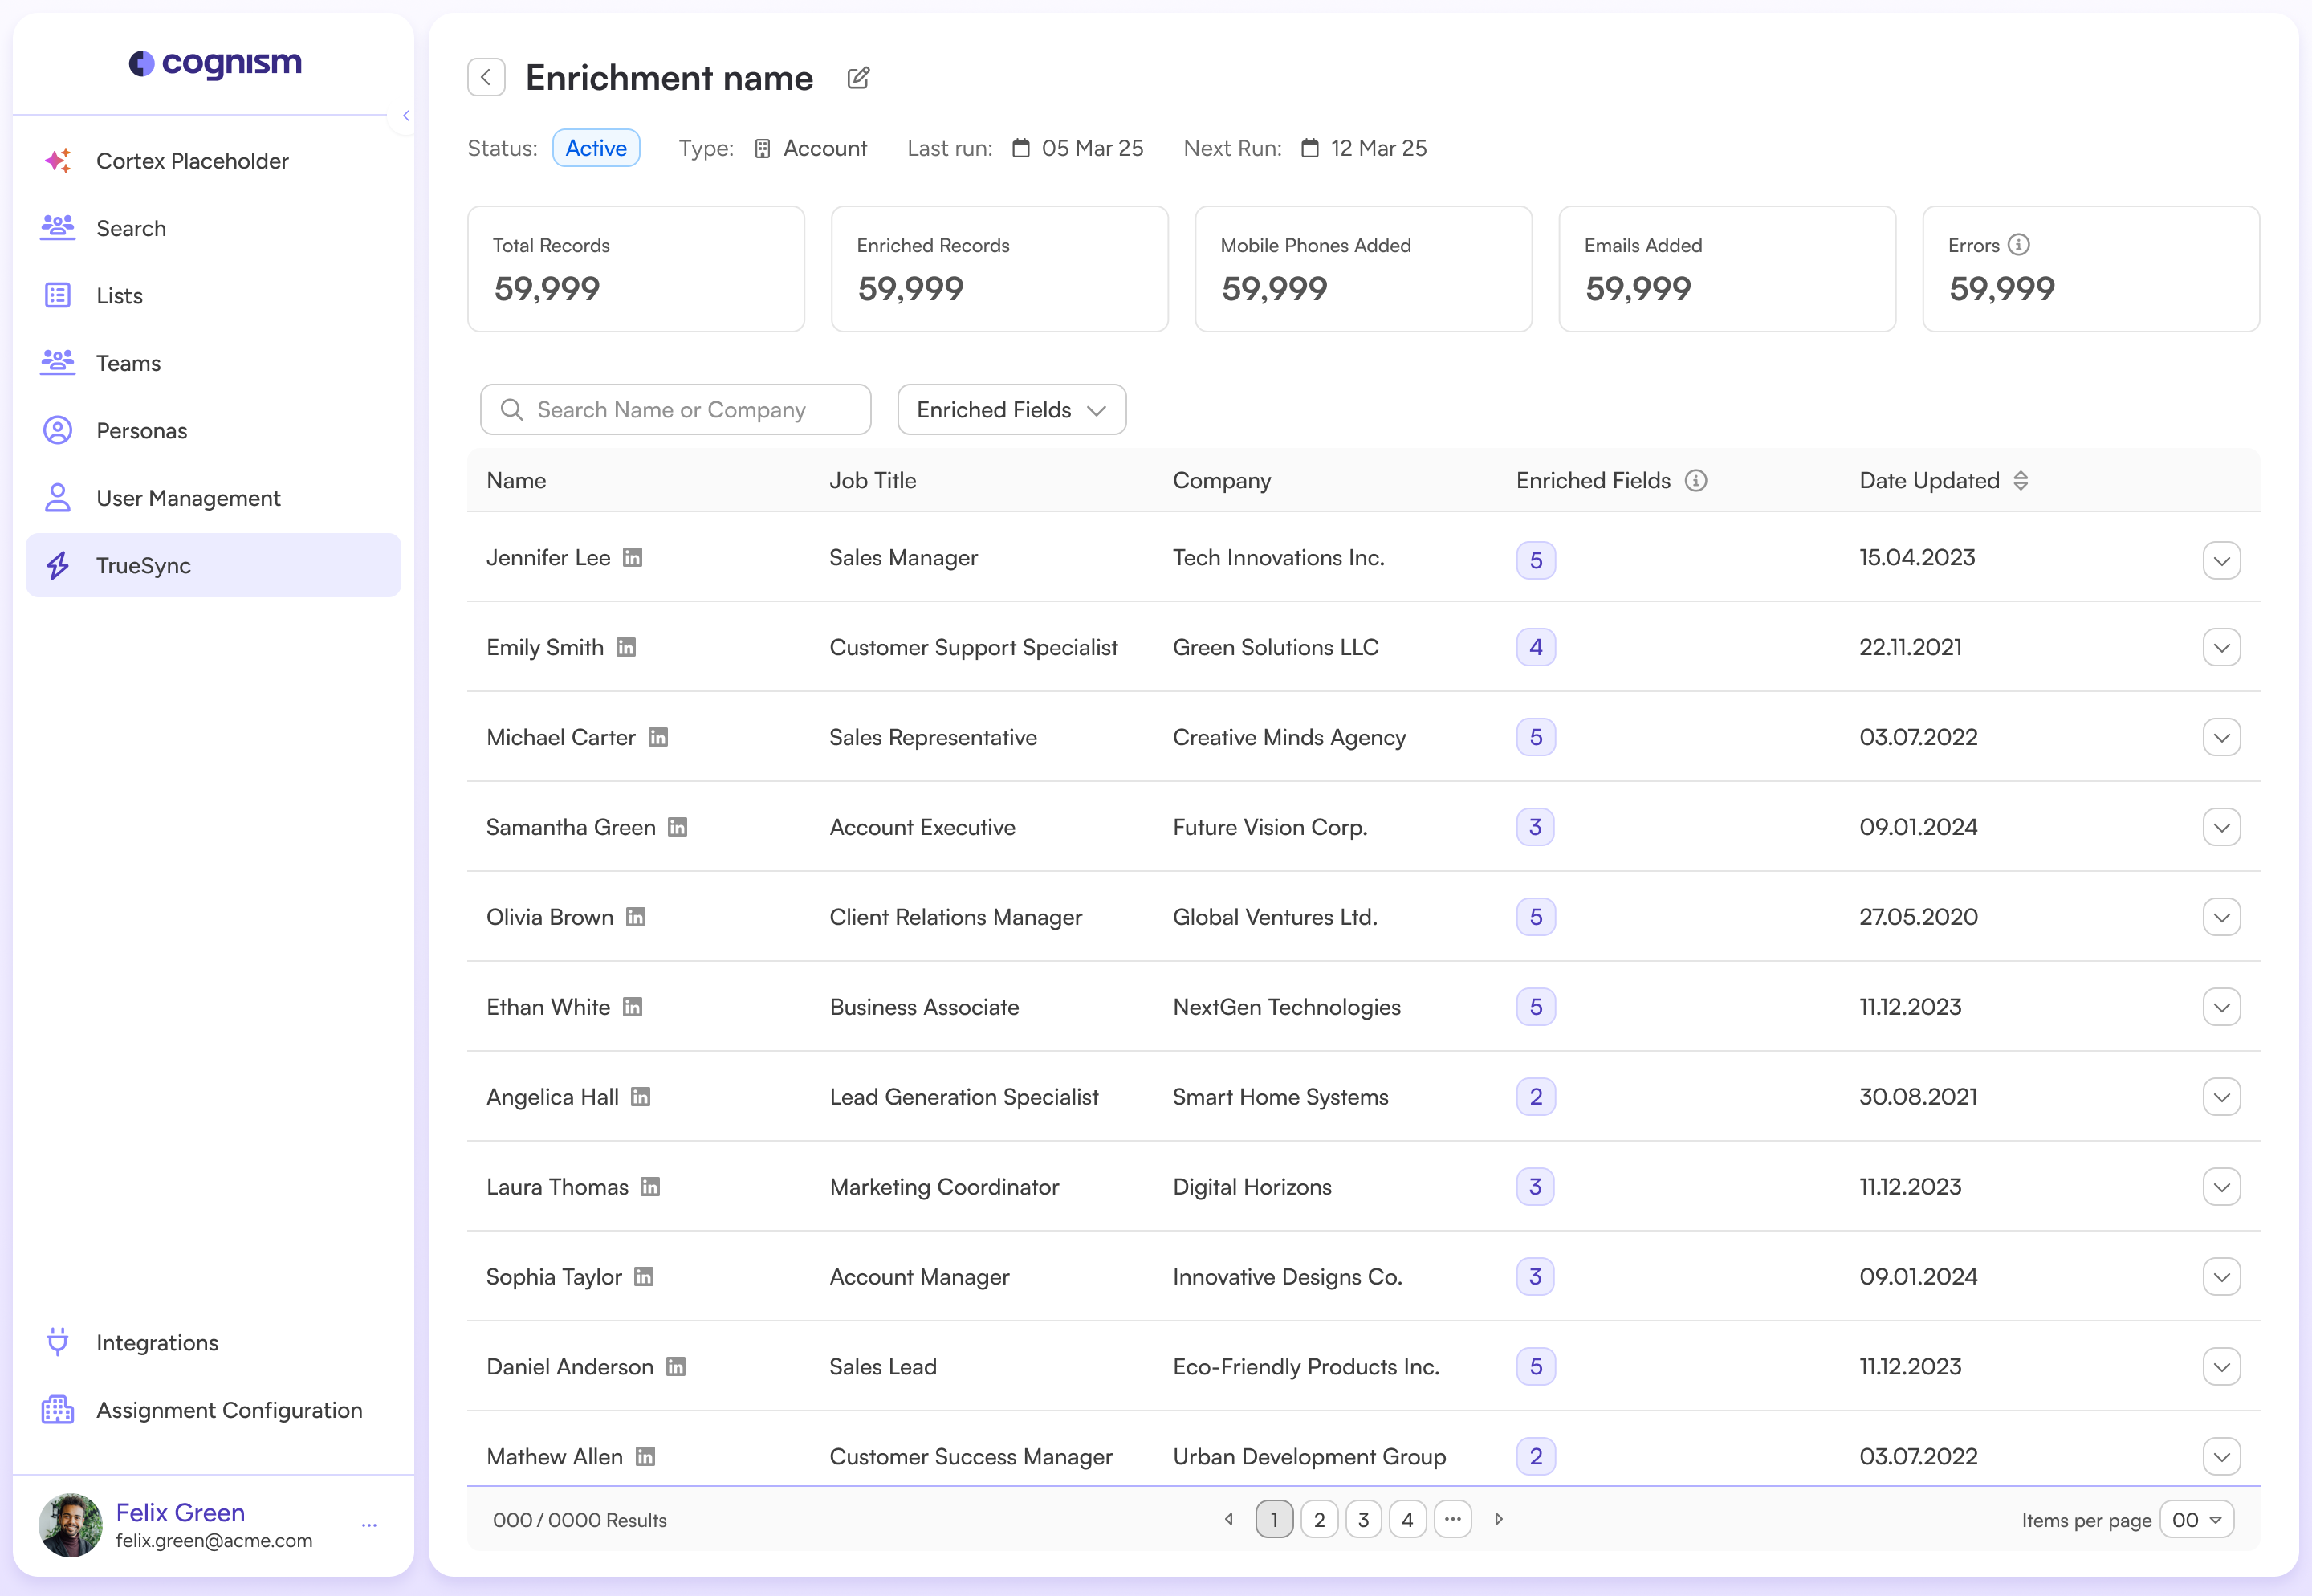This screenshot has width=2312, height=1596.
Task: Open Cortex Placeholder from the sidebar
Action: pyautogui.click(x=192, y=161)
